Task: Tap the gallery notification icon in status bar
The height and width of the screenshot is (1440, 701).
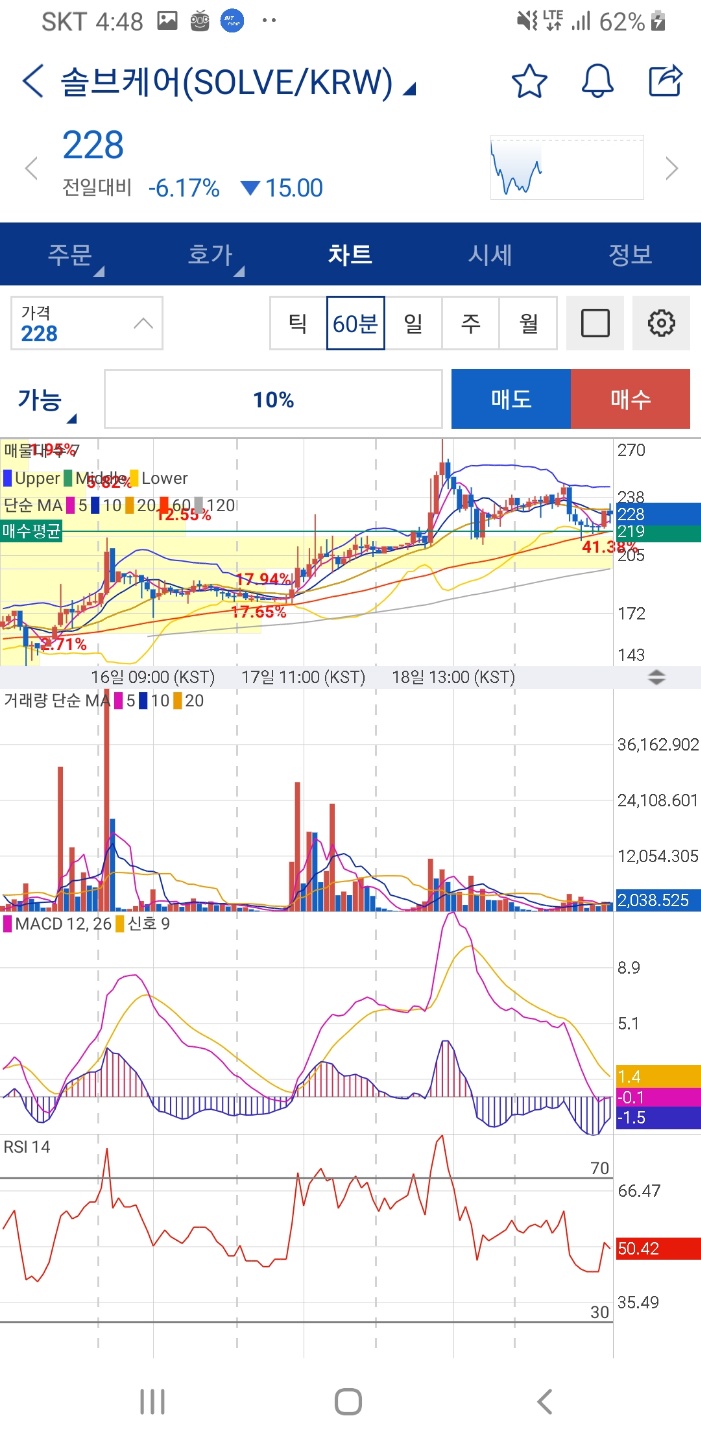Action: [x=168, y=21]
